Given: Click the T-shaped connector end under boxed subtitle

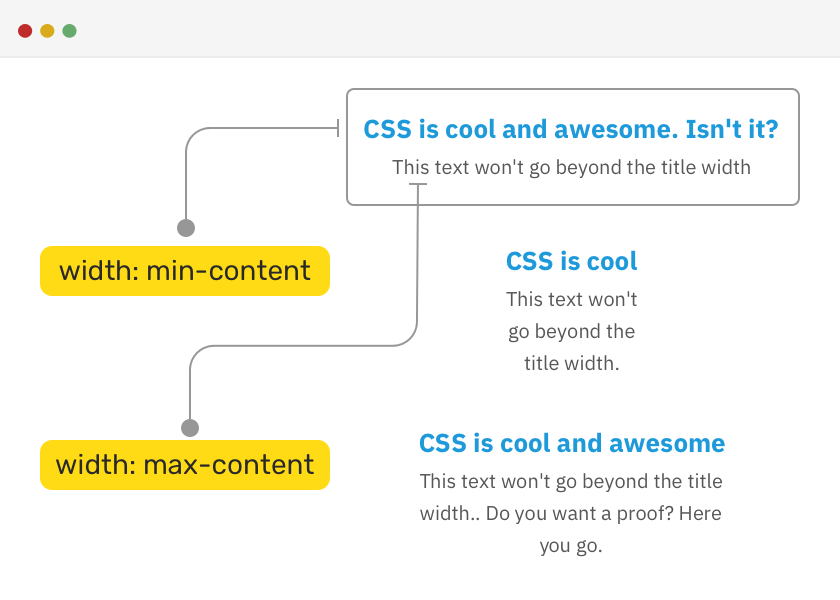Looking at the screenshot, I should pyautogui.click(x=418, y=185).
